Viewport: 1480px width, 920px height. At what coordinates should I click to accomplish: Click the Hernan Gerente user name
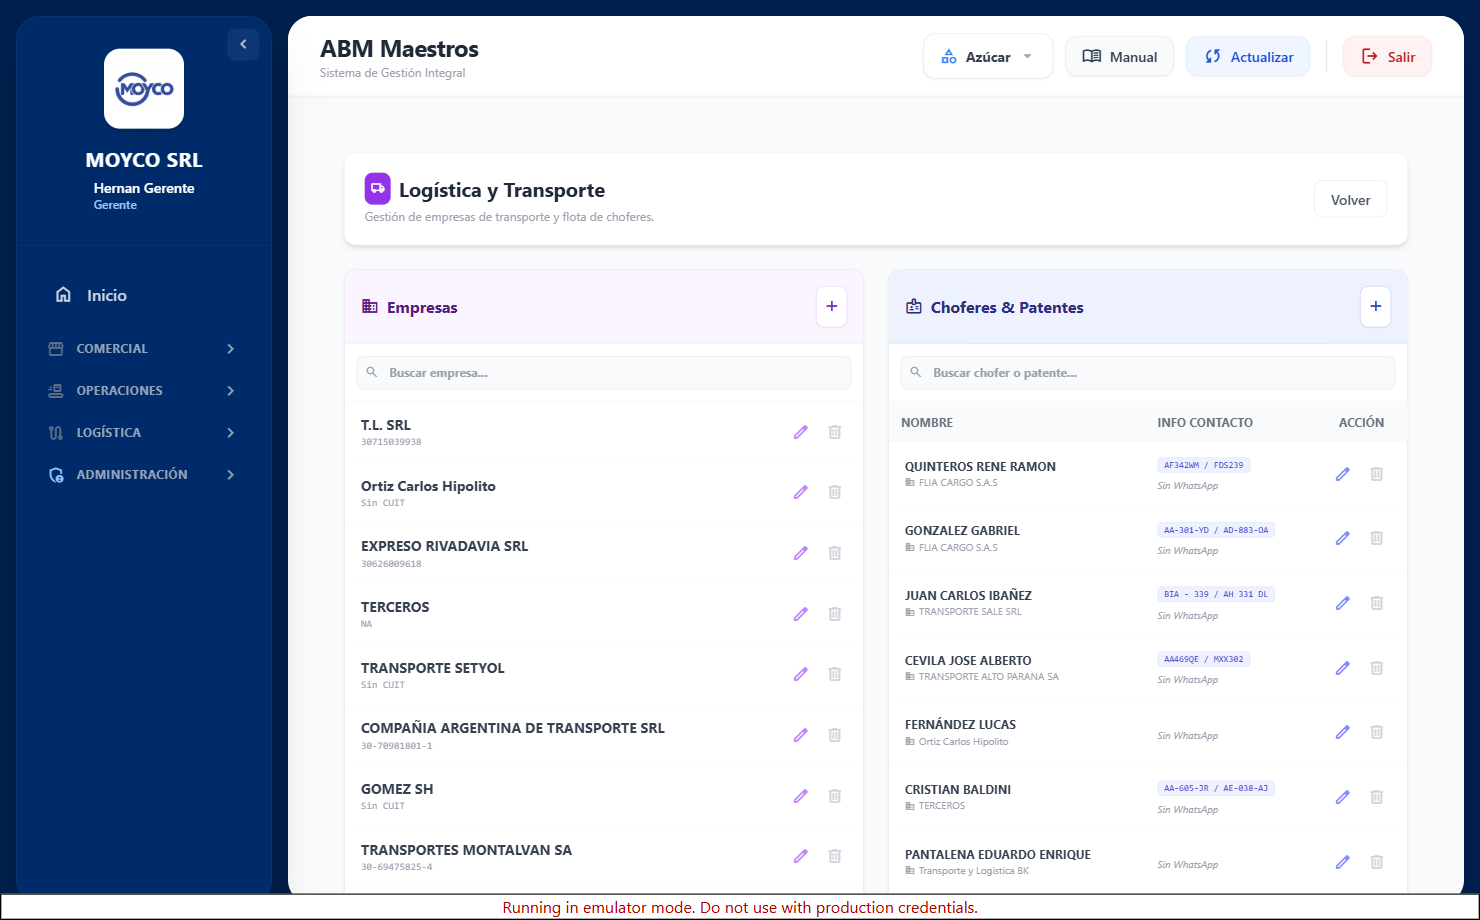tap(144, 188)
